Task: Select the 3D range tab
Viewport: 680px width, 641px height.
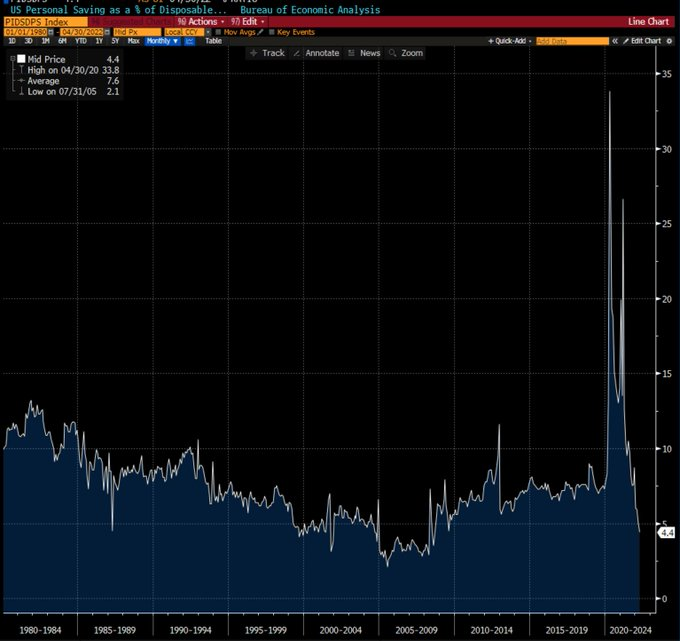Action: [29, 41]
